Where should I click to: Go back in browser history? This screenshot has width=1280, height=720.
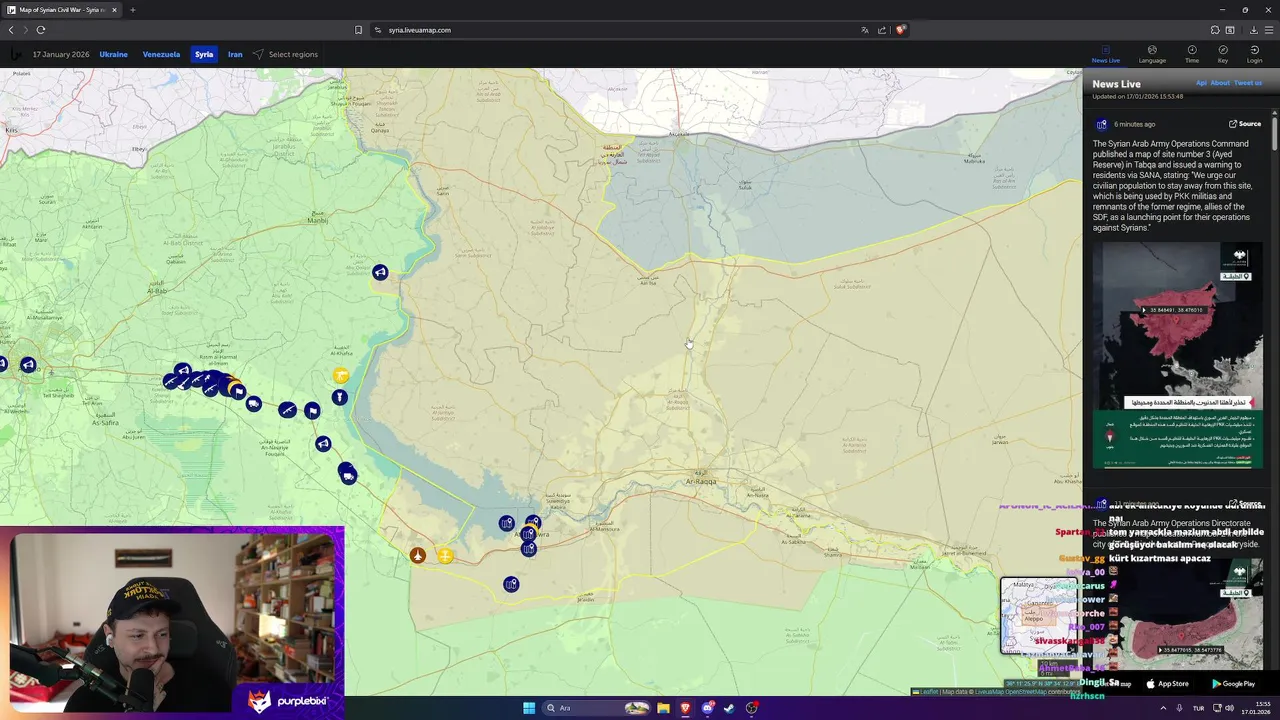[x=11, y=30]
